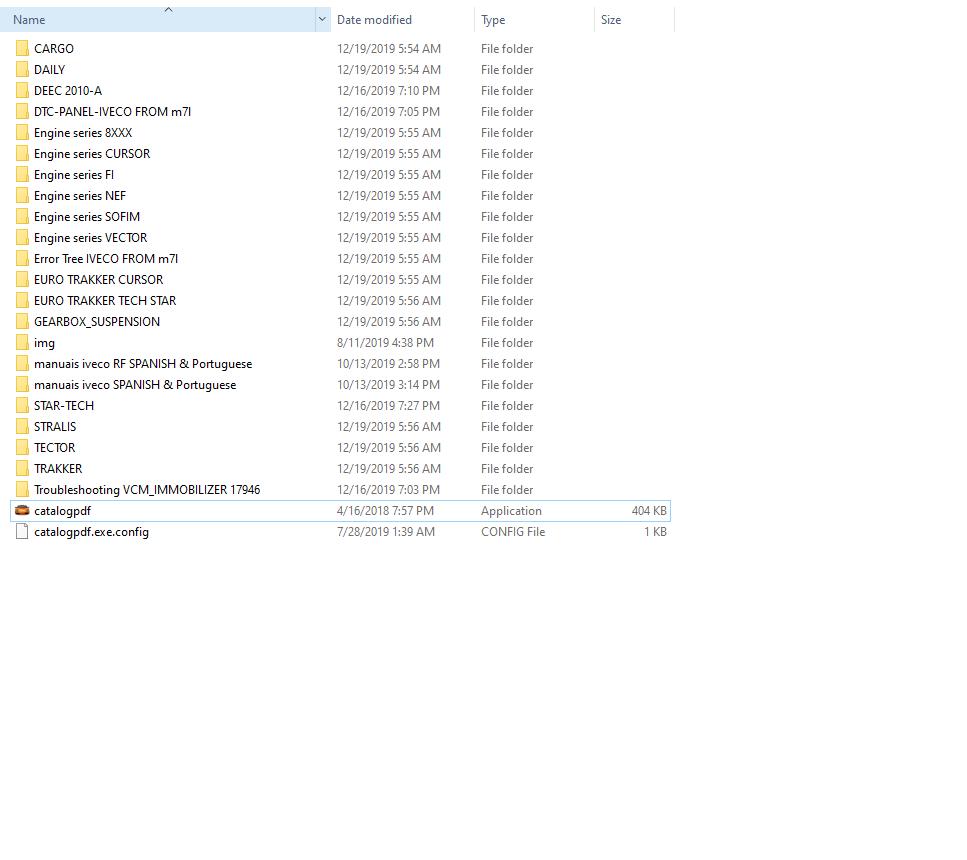Viewport: 967px width, 860px height.
Task: Click the Error Tree IVECO folder icon
Action: pyautogui.click(x=22, y=258)
